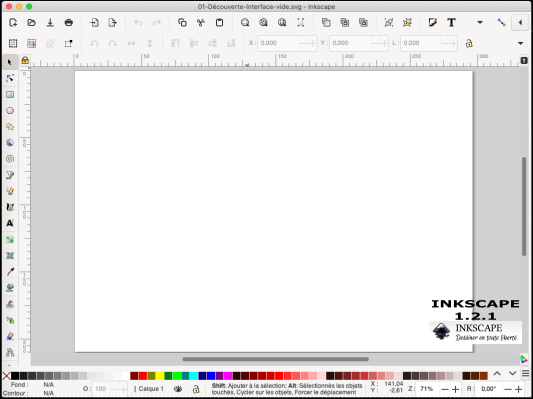Apply the yellow color swatch
This screenshot has width=533, height=399.
pyautogui.click(x=160, y=376)
